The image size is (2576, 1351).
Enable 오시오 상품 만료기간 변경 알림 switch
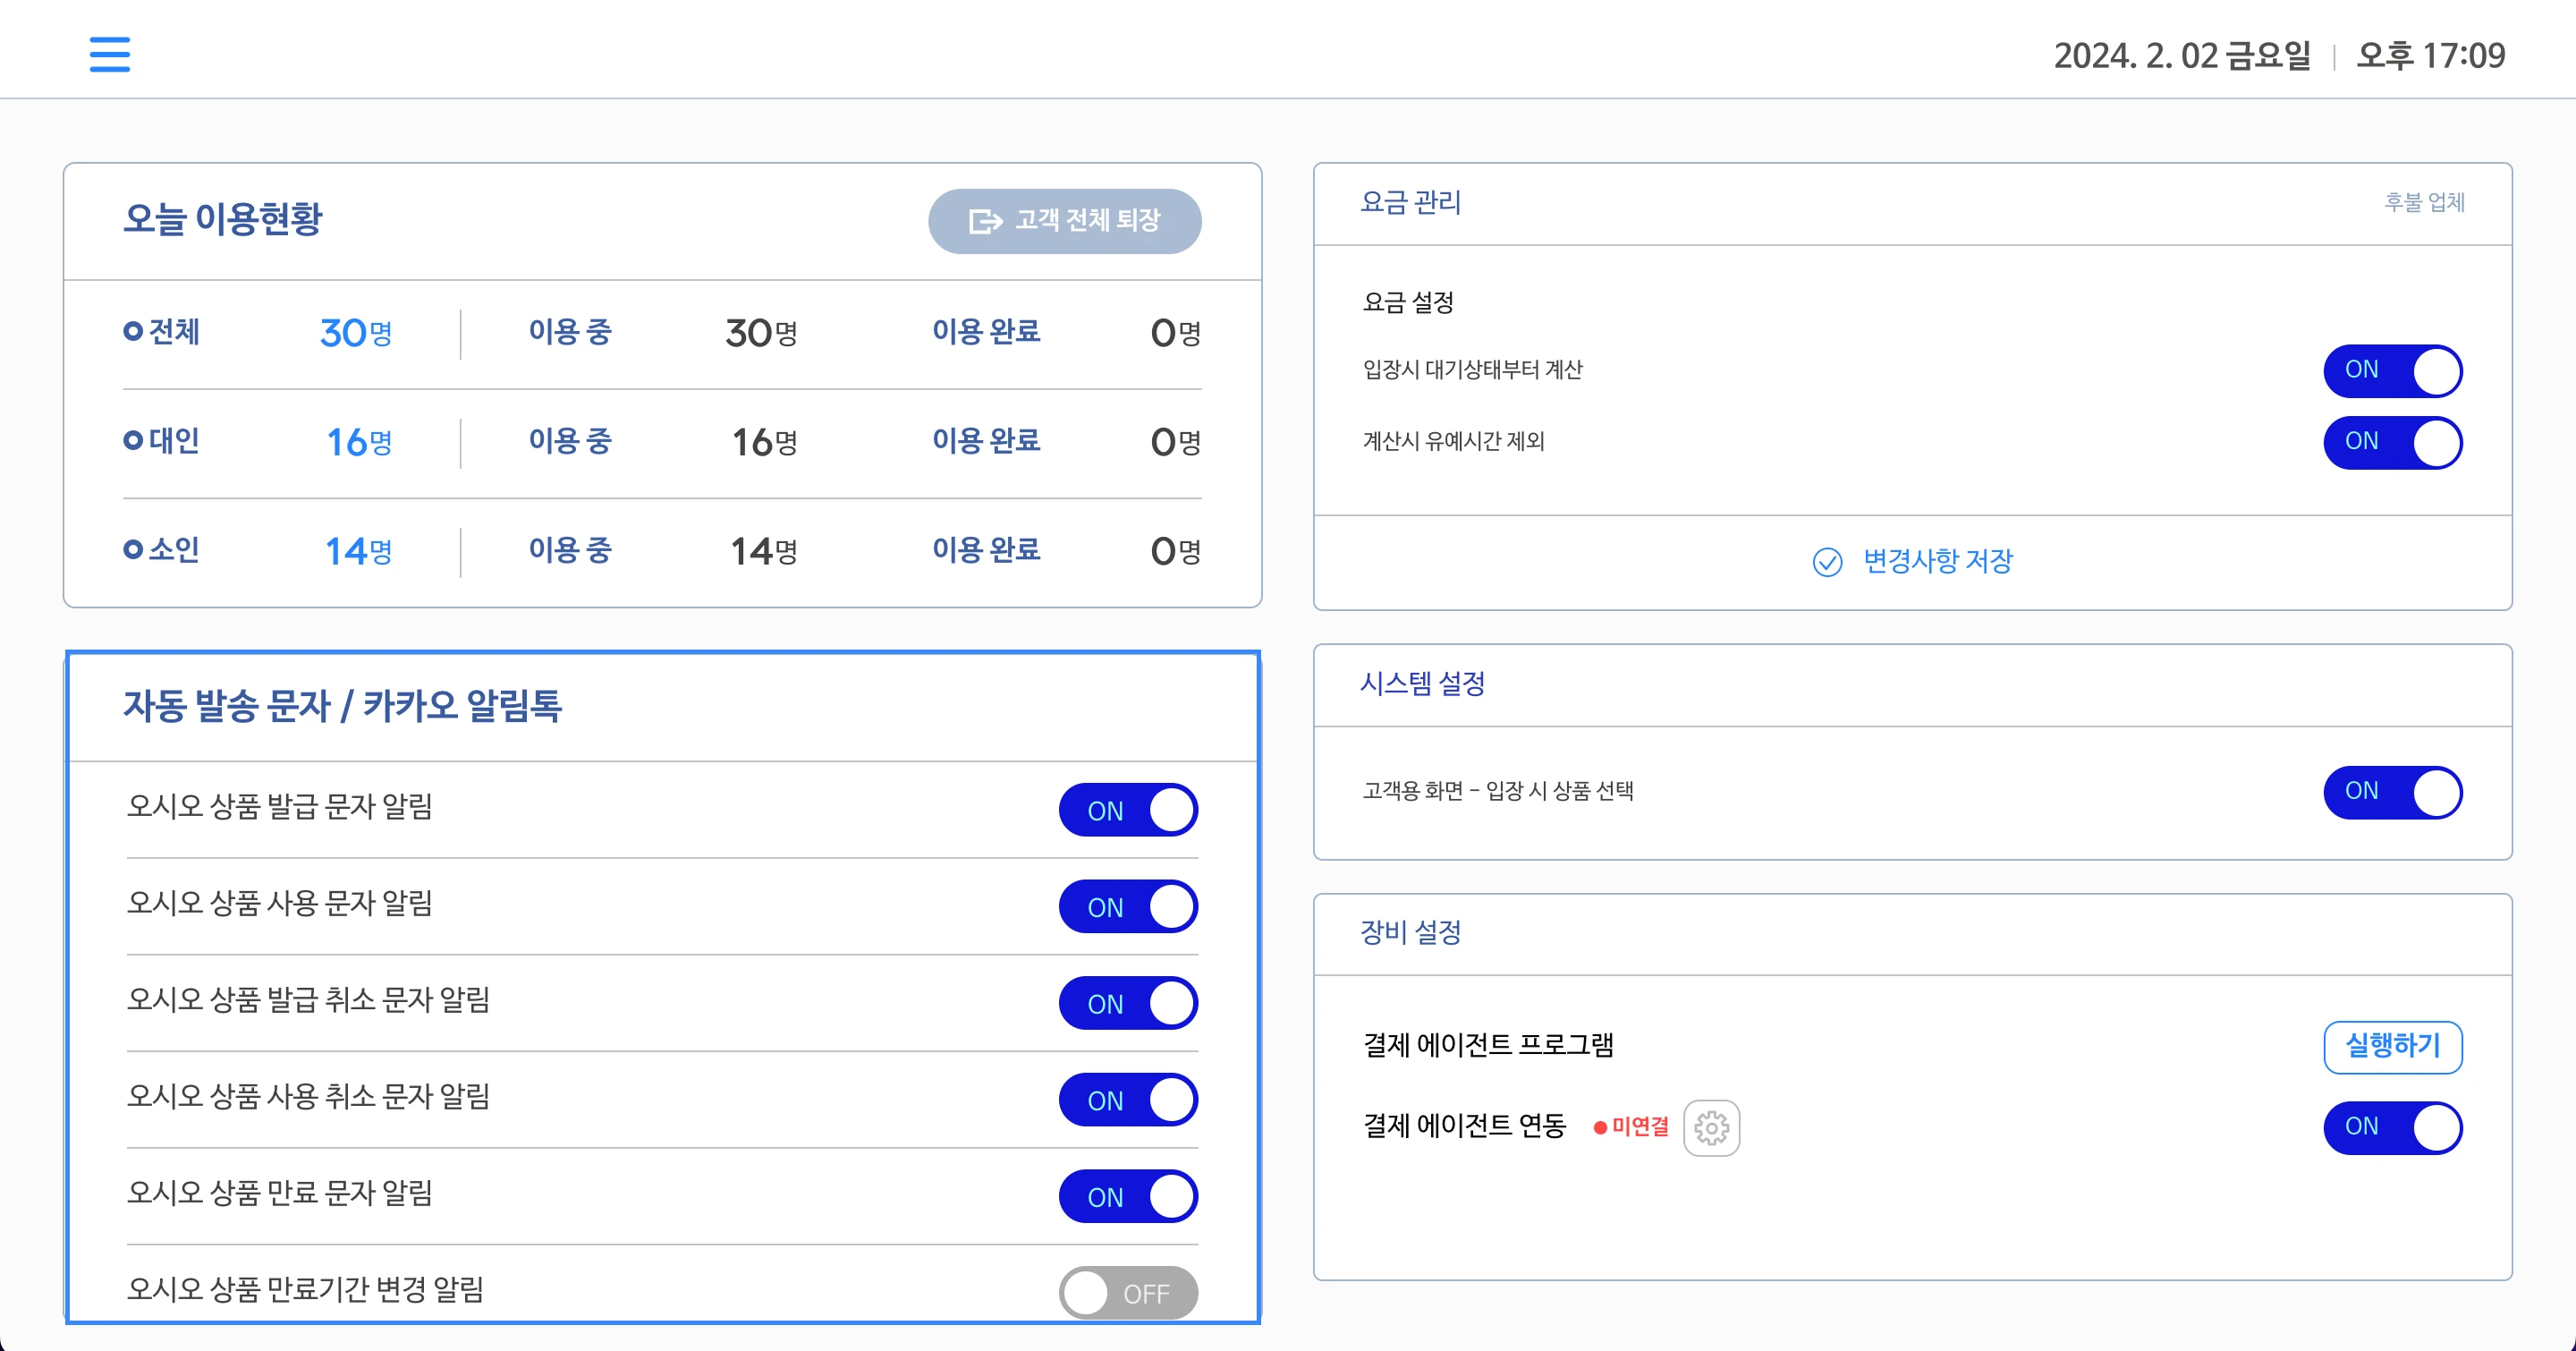[1128, 1293]
